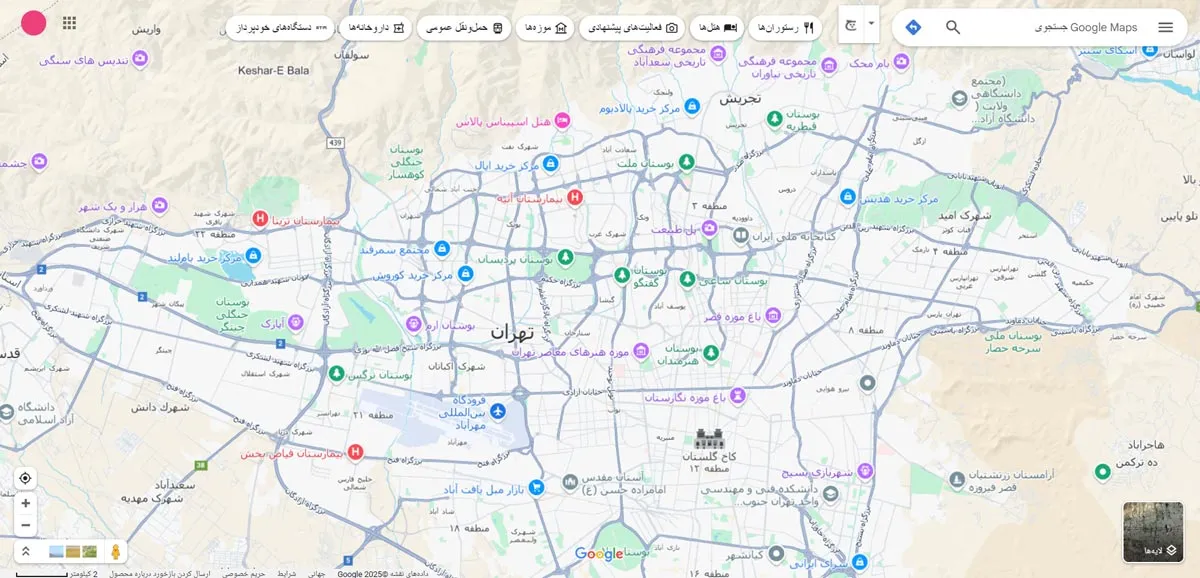Zoom in with the plus button
The height and width of the screenshot is (578, 1200).
25,504
